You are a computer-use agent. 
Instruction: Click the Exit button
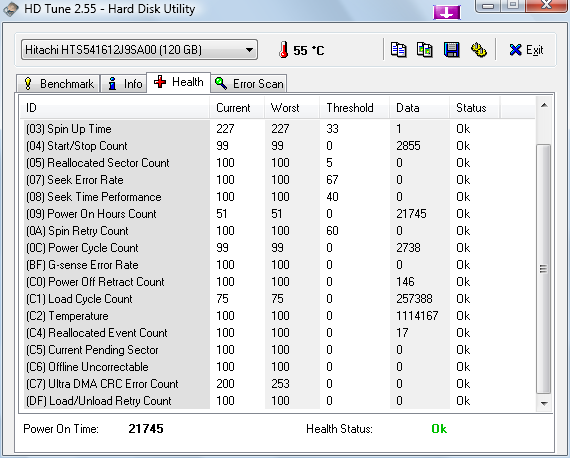point(526,50)
